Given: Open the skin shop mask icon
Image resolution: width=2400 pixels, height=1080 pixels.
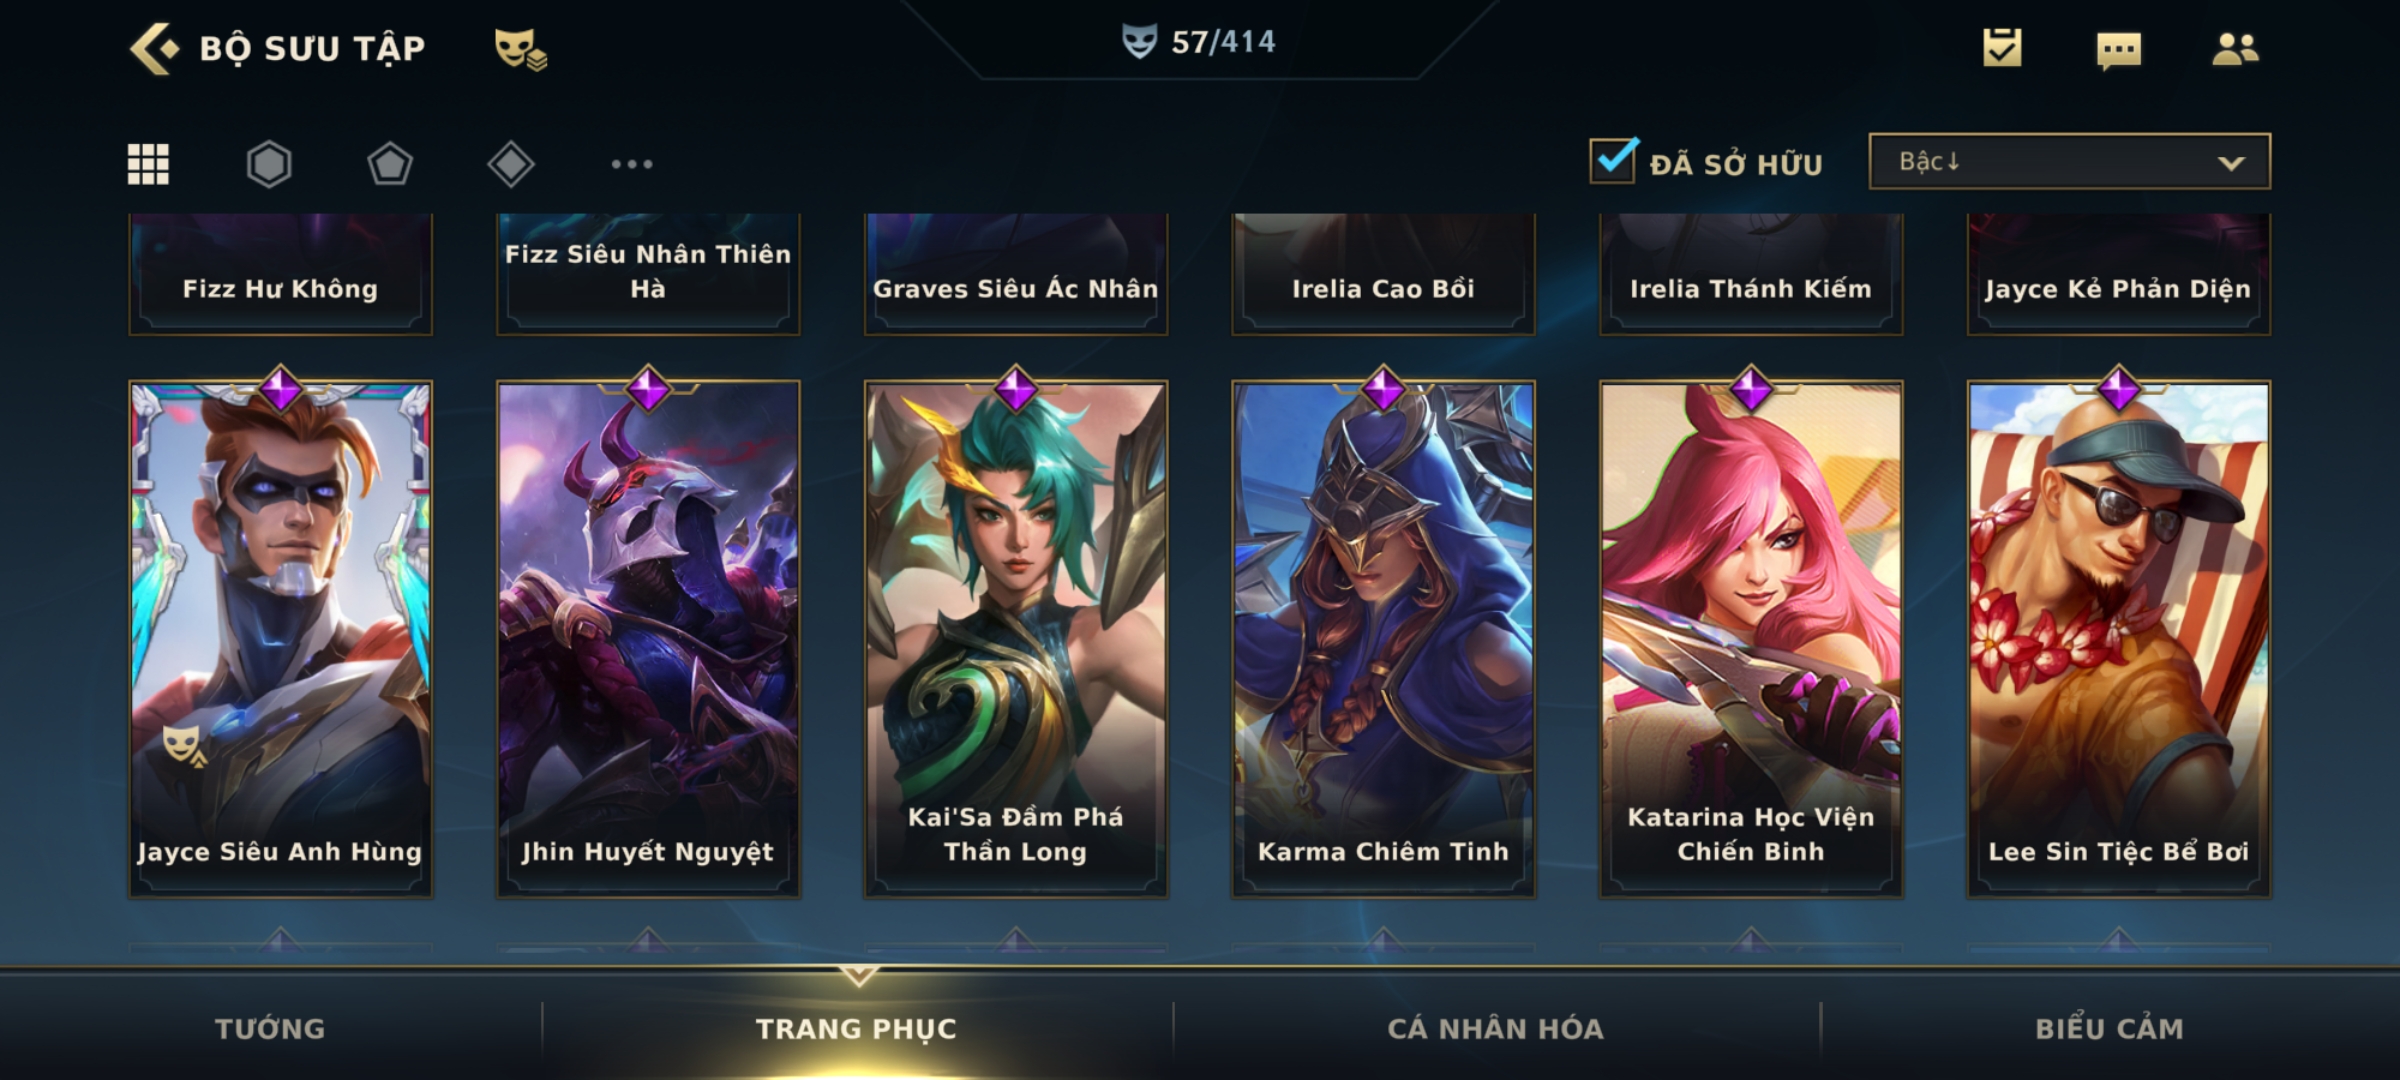Looking at the screenshot, I should pyautogui.click(x=520, y=49).
